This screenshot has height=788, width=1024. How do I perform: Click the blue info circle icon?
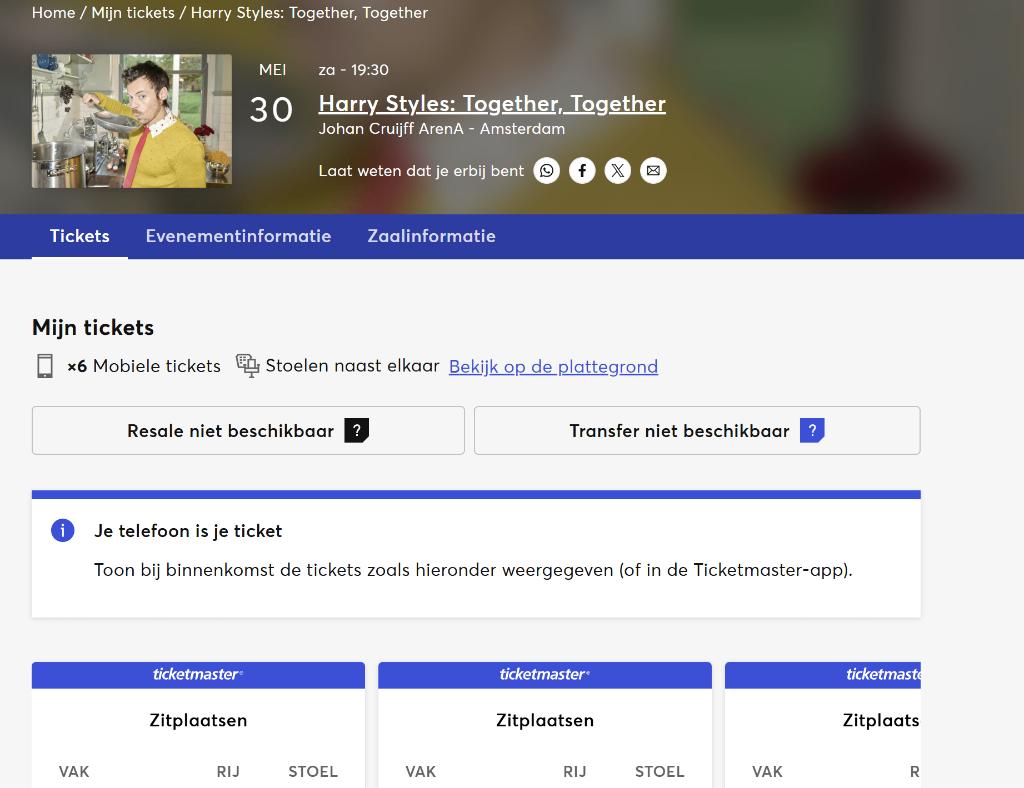pyautogui.click(x=63, y=530)
